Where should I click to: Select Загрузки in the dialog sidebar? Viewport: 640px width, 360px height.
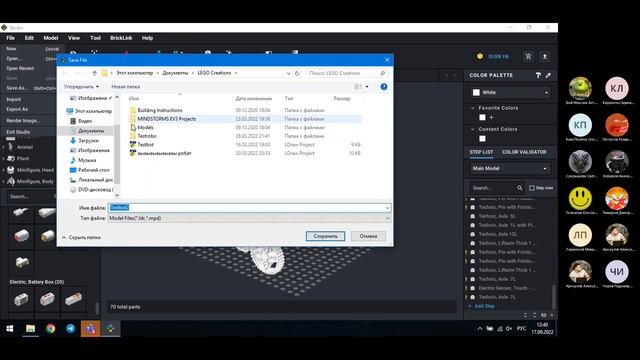pyautogui.click(x=88, y=140)
